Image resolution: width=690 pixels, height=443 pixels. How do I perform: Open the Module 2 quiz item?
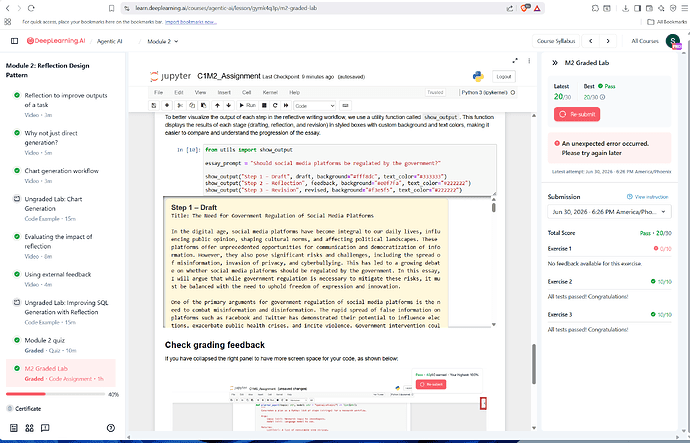61,345
